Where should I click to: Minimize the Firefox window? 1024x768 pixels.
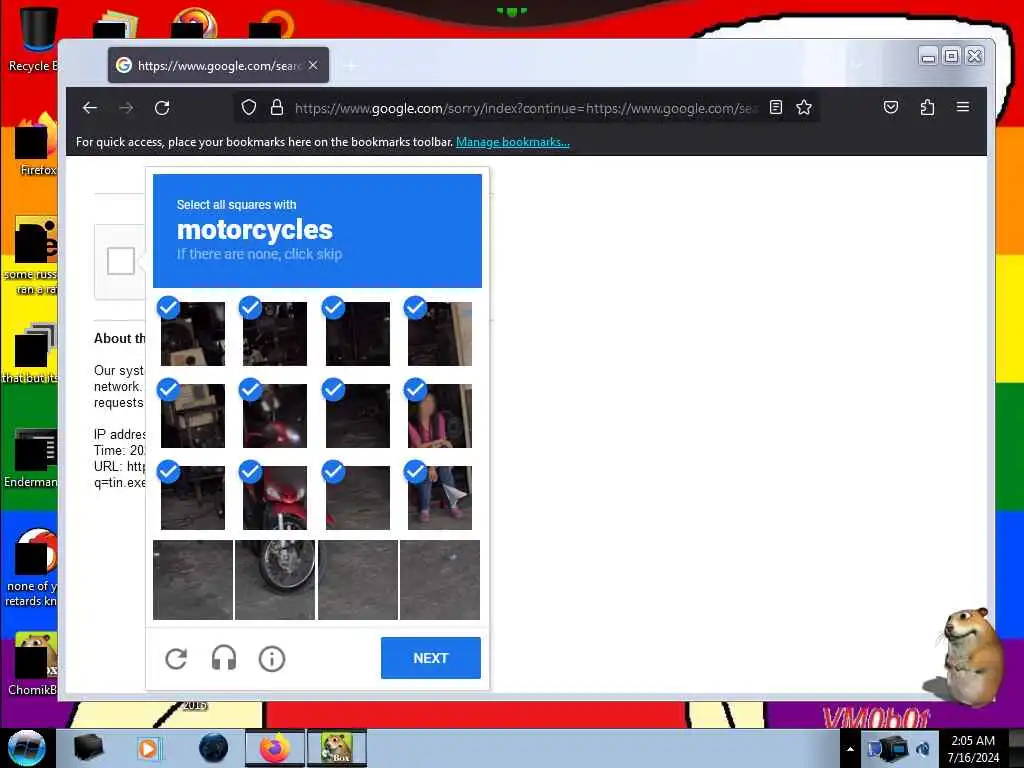(928, 57)
